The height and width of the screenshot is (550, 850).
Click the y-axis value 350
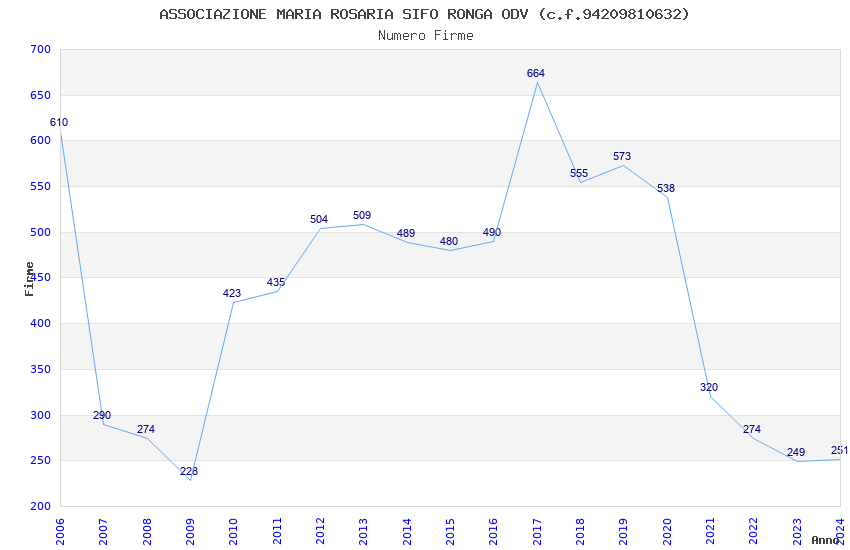41,370
